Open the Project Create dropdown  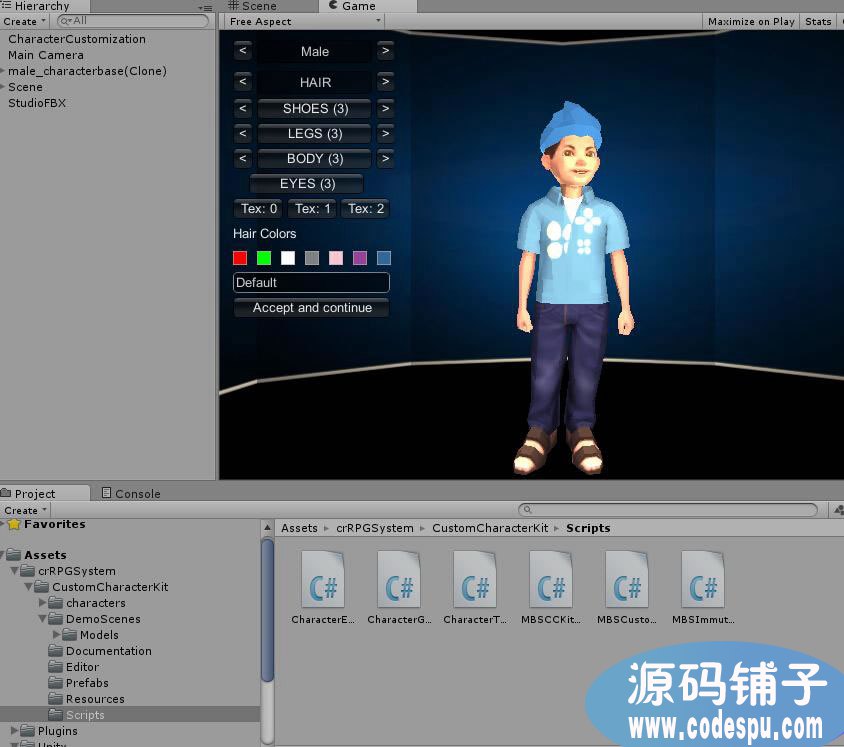25,510
